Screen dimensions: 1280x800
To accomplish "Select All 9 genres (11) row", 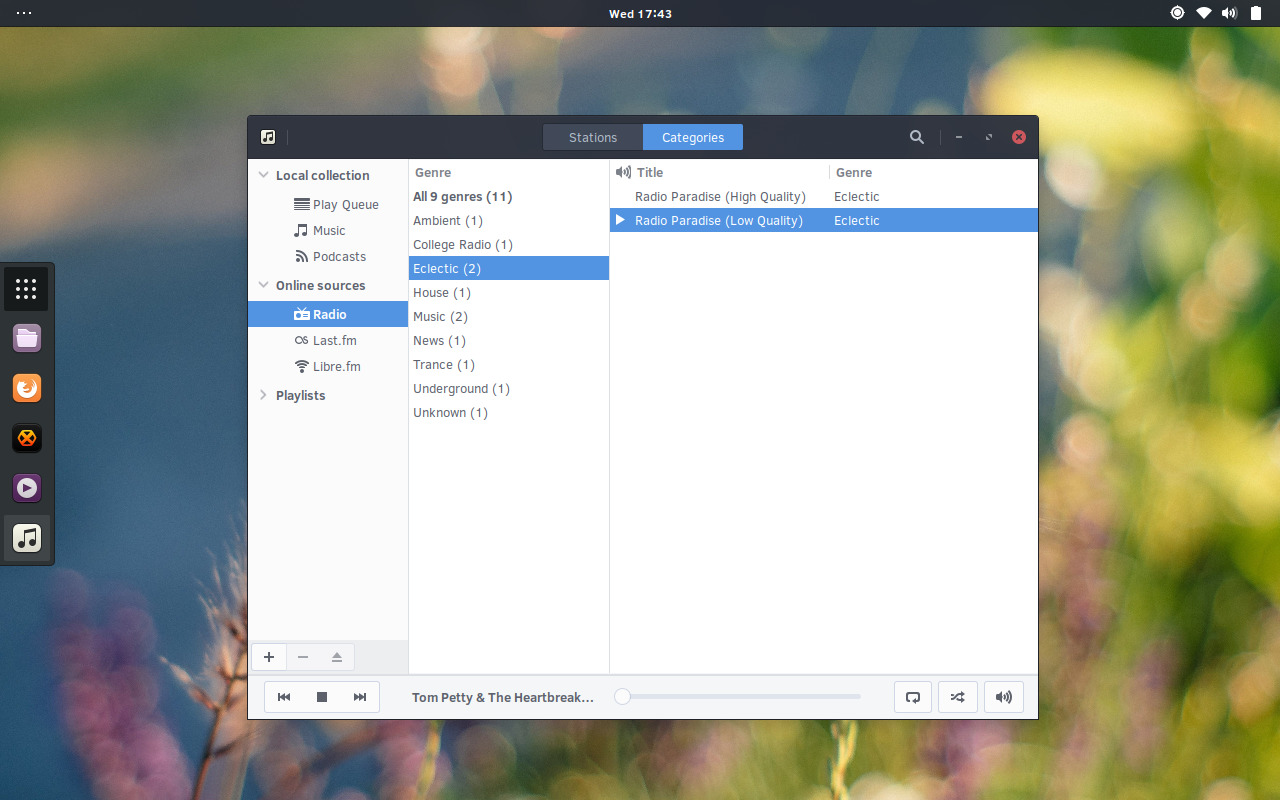I will 509,196.
